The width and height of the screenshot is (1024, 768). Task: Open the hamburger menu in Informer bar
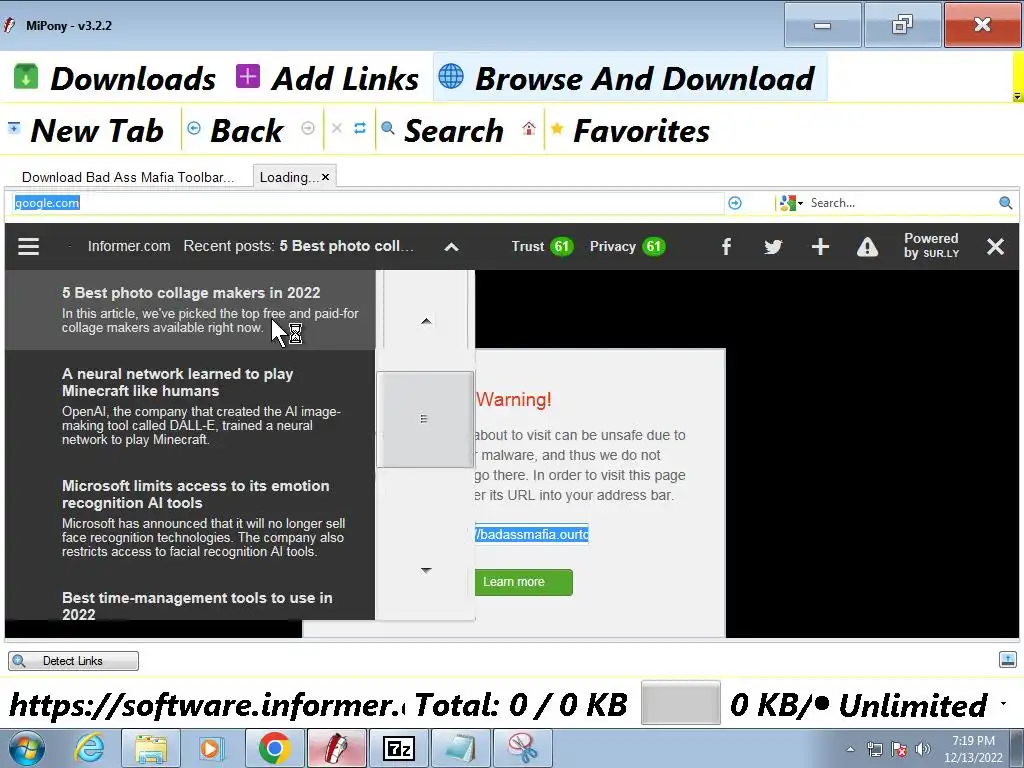[x=29, y=247]
